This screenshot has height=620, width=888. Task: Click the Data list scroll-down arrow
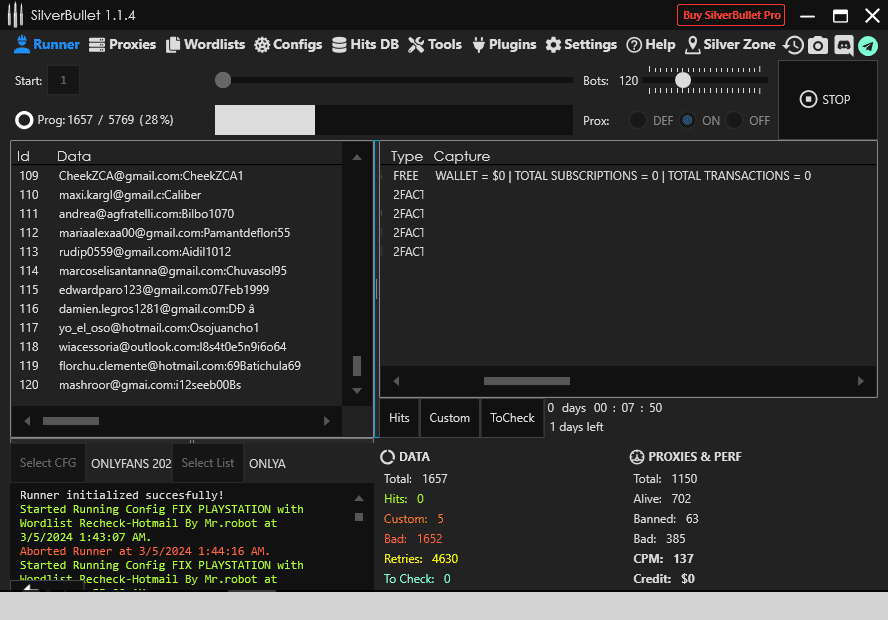point(357,390)
